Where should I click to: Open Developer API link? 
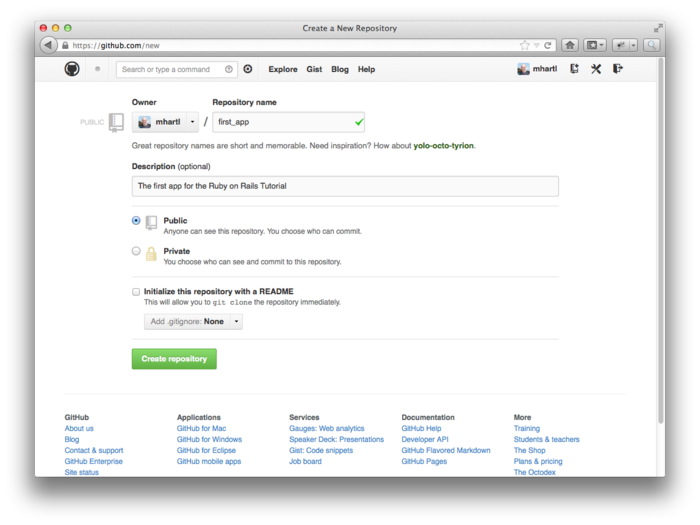tap(425, 439)
